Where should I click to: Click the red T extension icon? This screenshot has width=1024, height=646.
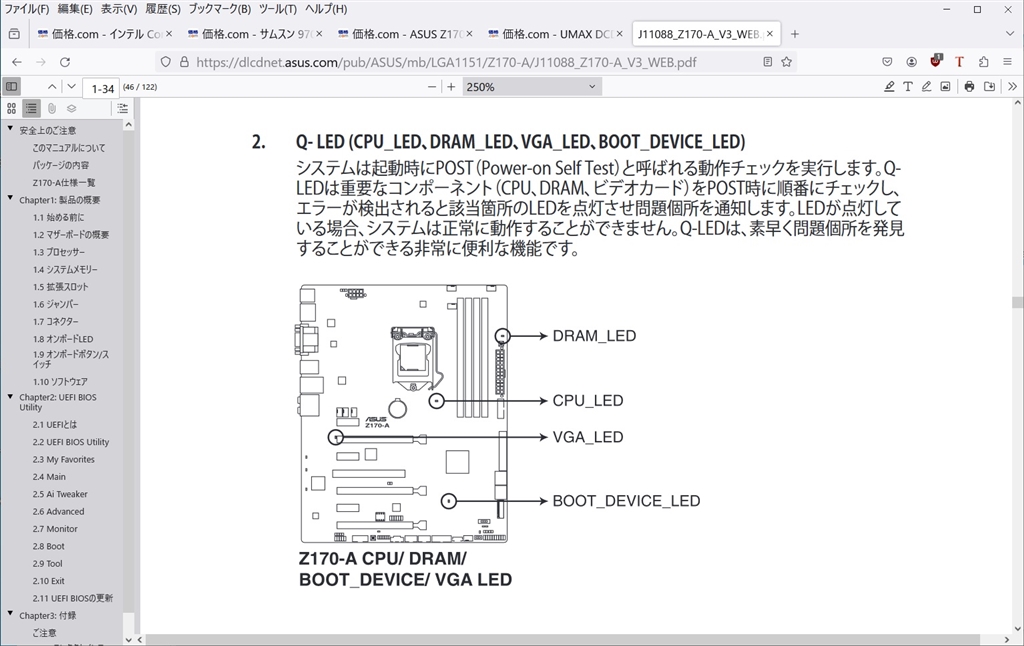click(959, 62)
